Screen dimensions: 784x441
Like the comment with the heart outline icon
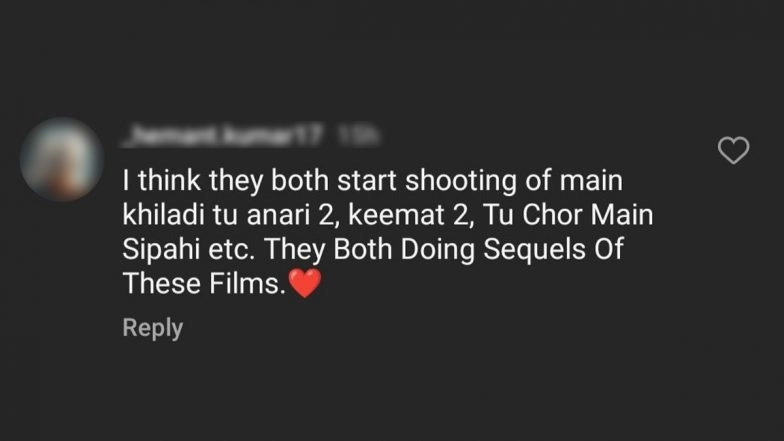(734, 150)
